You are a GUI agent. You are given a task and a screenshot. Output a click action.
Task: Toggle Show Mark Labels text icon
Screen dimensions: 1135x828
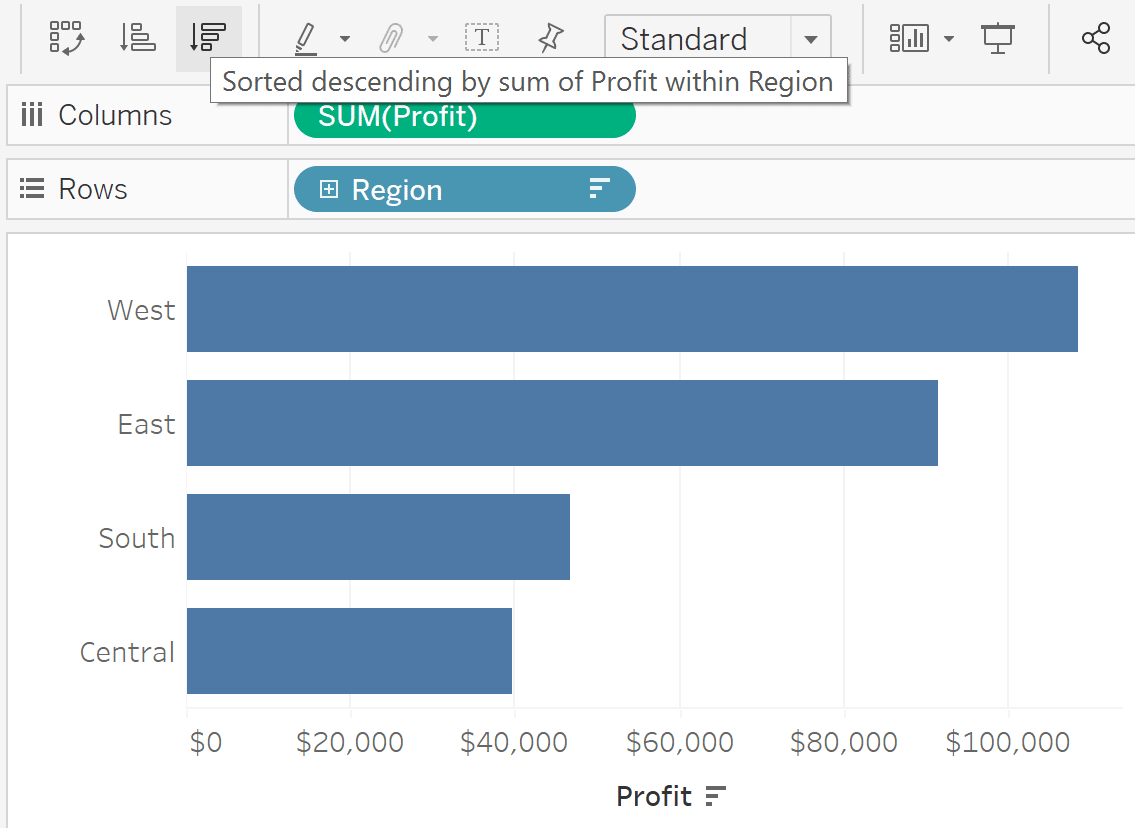click(481, 38)
